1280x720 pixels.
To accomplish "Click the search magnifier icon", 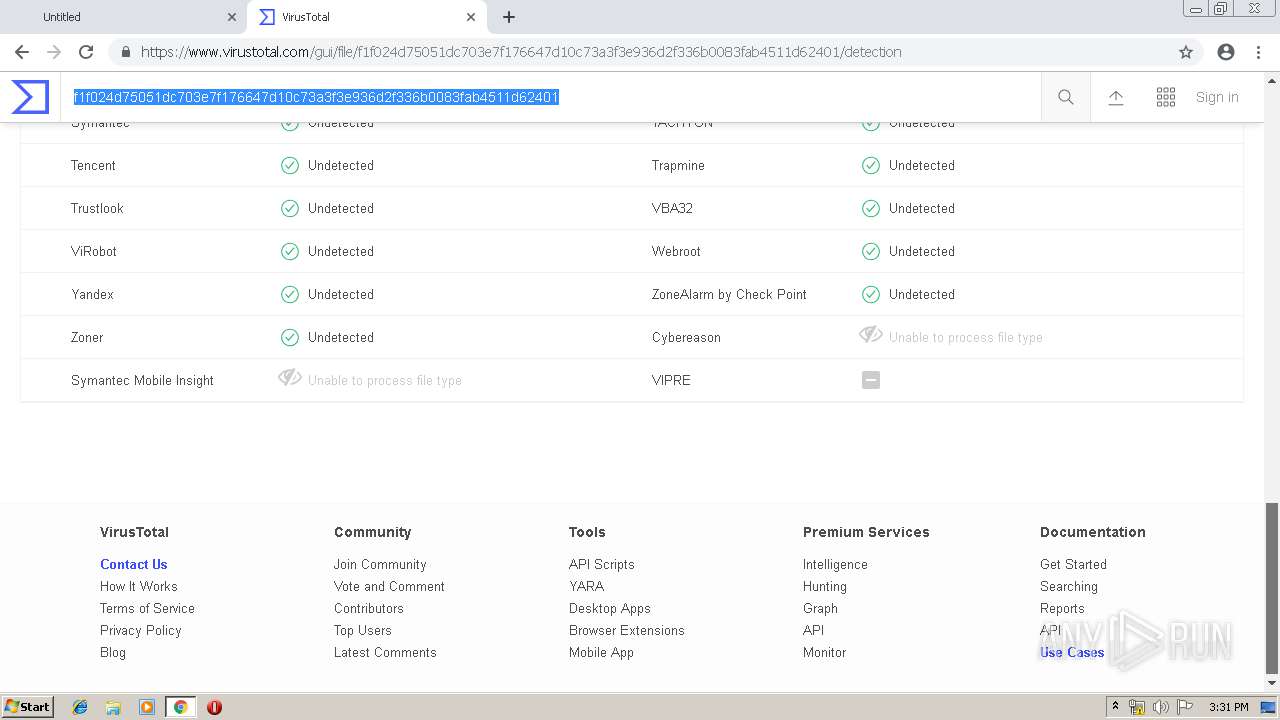I will pyautogui.click(x=1066, y=97).
